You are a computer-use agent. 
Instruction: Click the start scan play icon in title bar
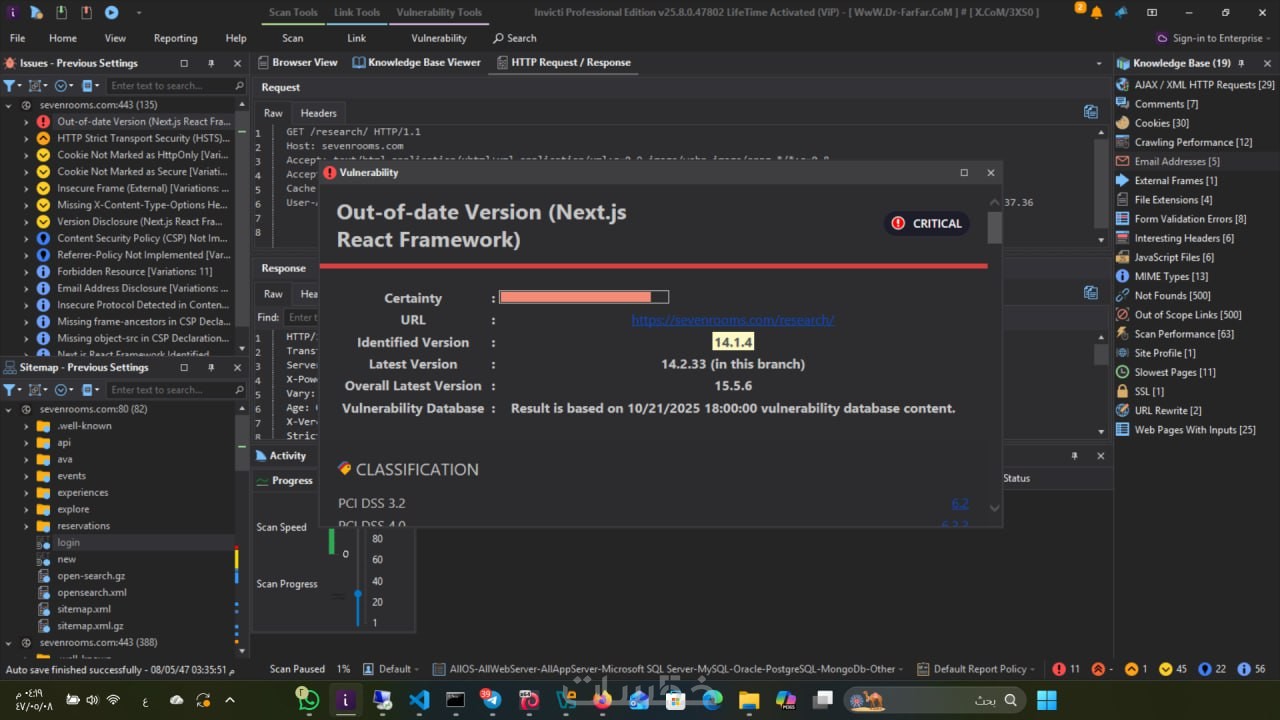click(x=111, y=12)
